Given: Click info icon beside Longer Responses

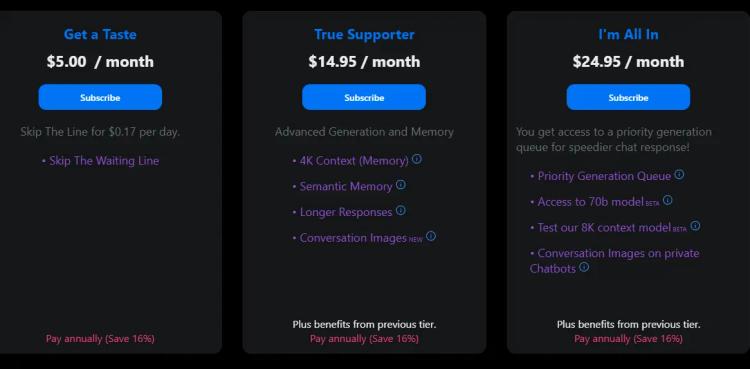Looking at the screenshot, I should click(401, 210).
